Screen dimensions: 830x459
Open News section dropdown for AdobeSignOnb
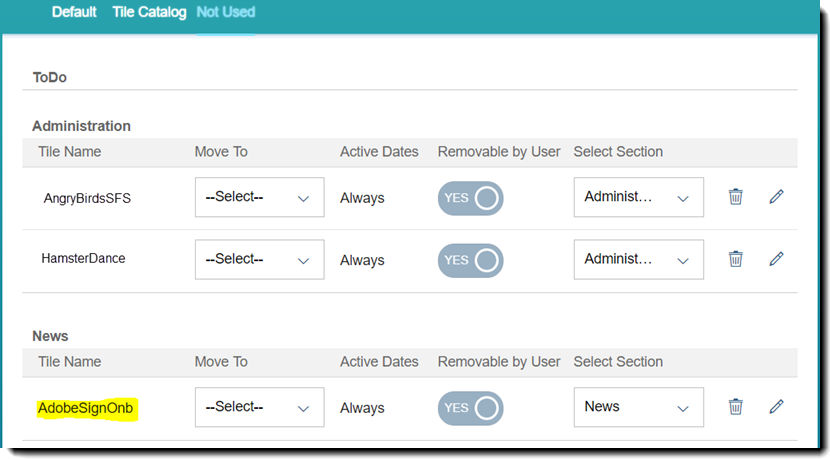point(638,407)
